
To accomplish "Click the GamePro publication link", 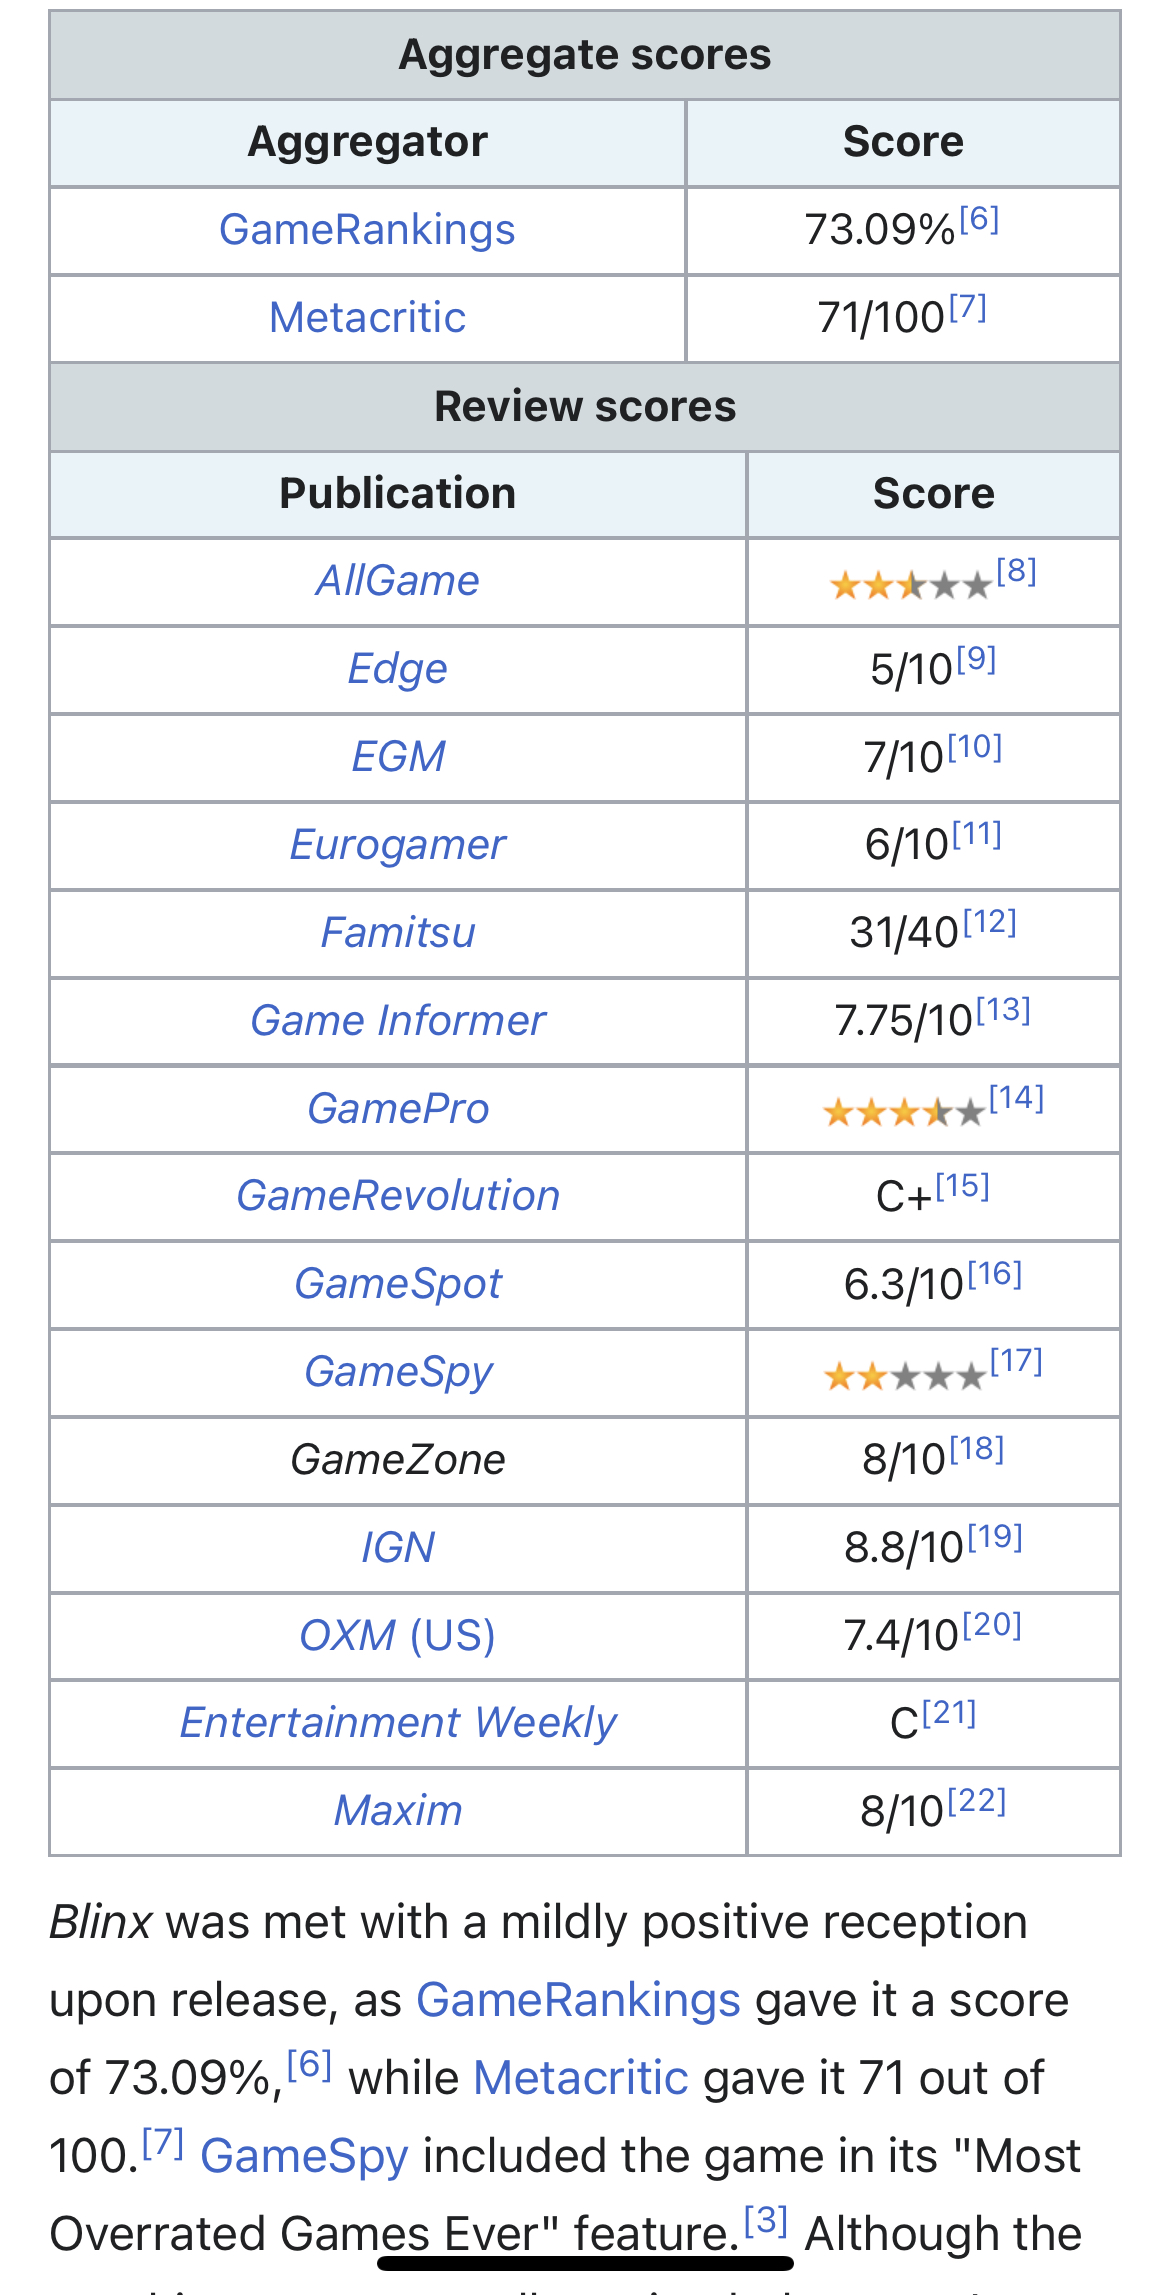I will (398, 1109).
